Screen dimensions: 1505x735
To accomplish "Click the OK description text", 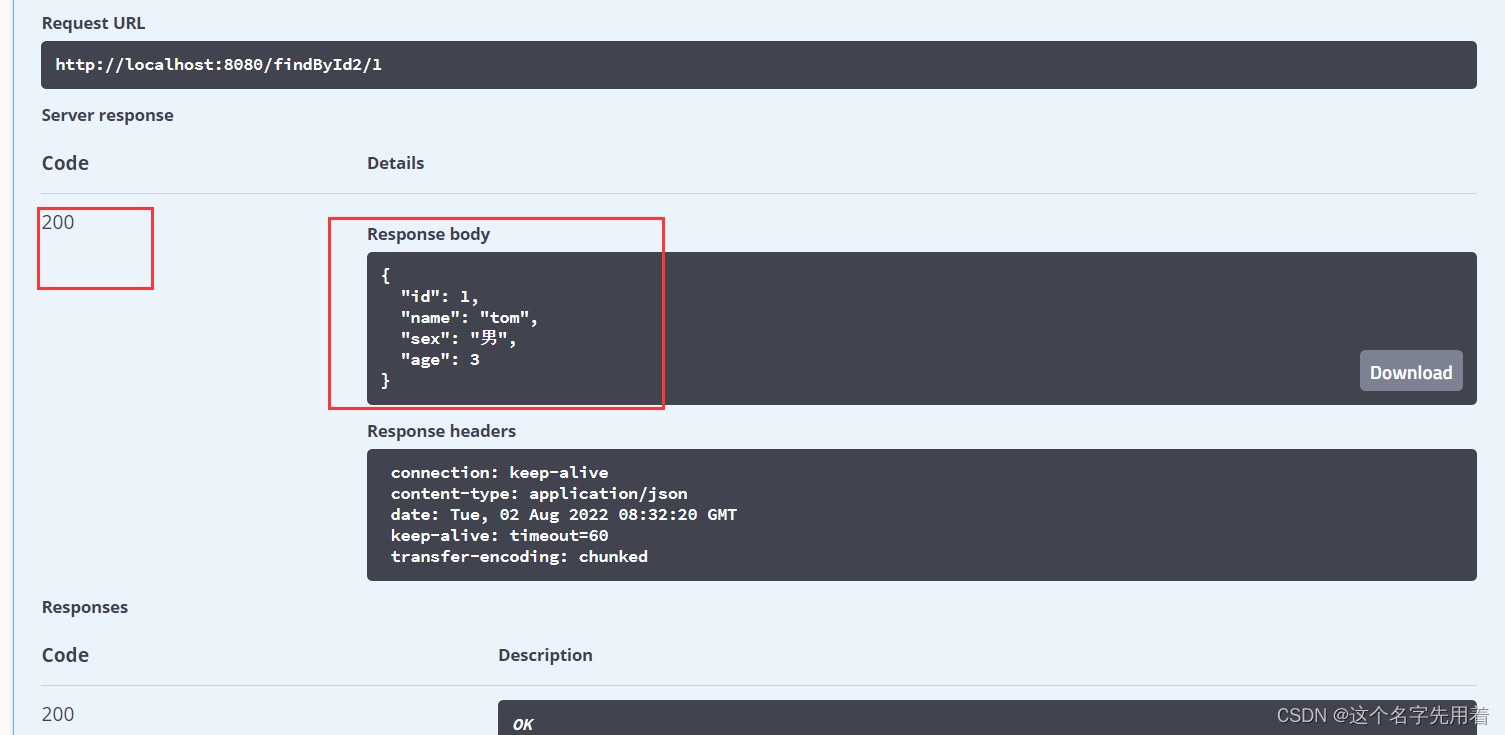I will (523, 724).
